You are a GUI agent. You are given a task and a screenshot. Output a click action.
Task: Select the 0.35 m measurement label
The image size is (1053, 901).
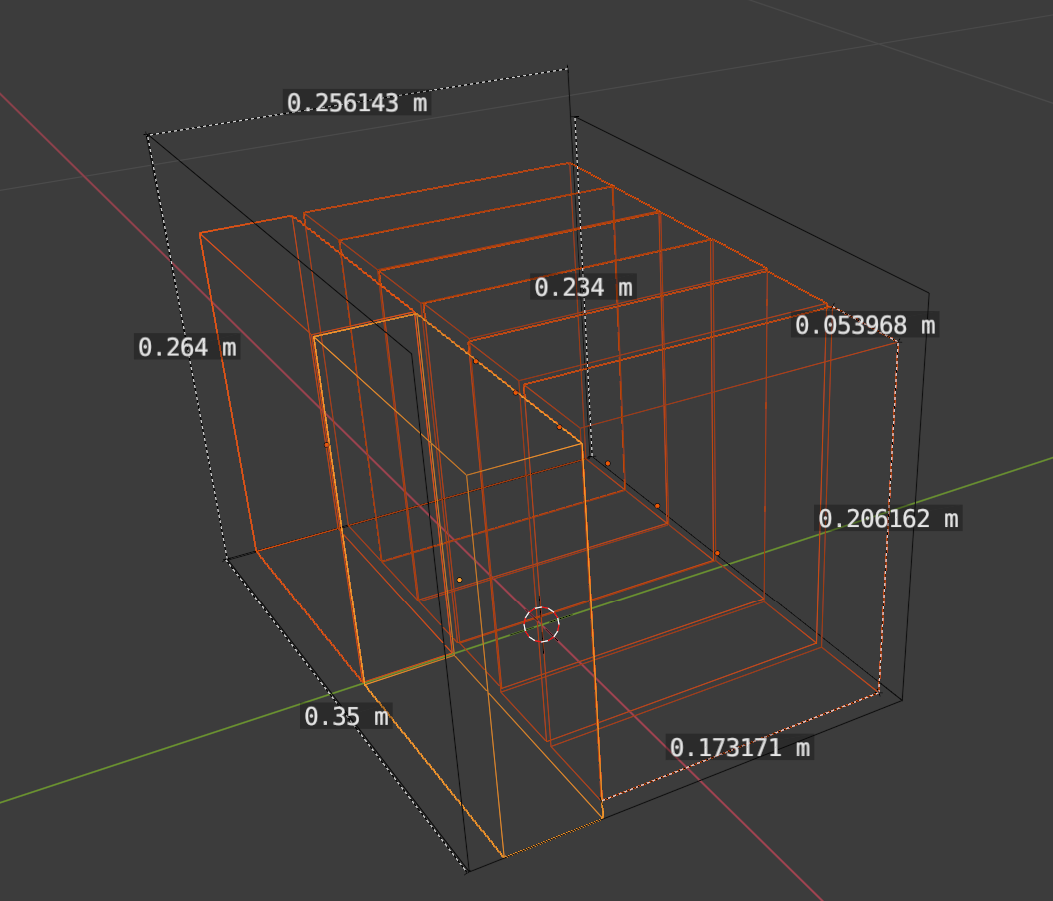(346, 717)
